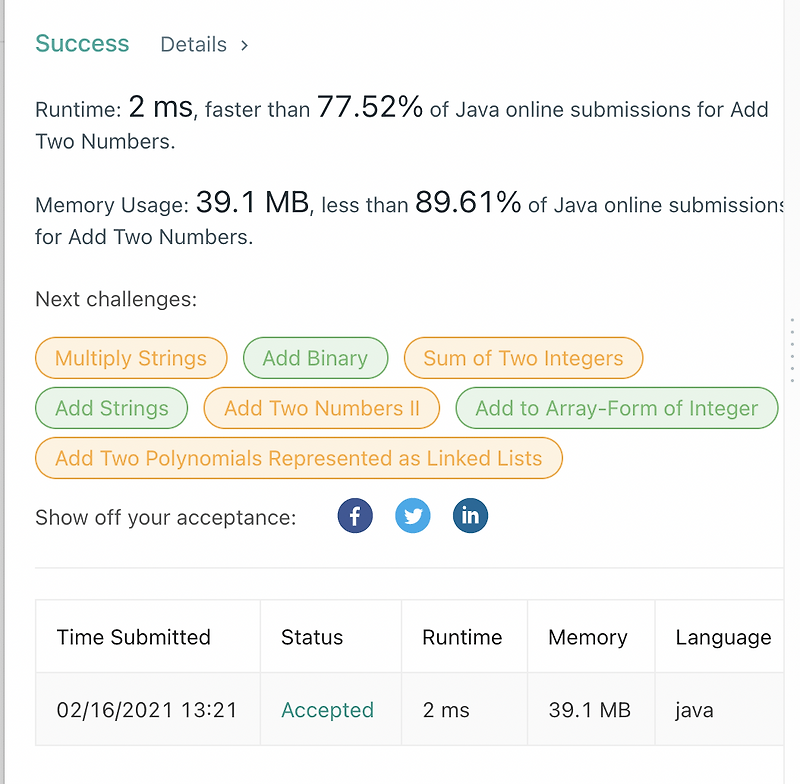Screen dimensions: 800x784
Task: Go to Add Strings challenge
Action: tap(112, 408)
